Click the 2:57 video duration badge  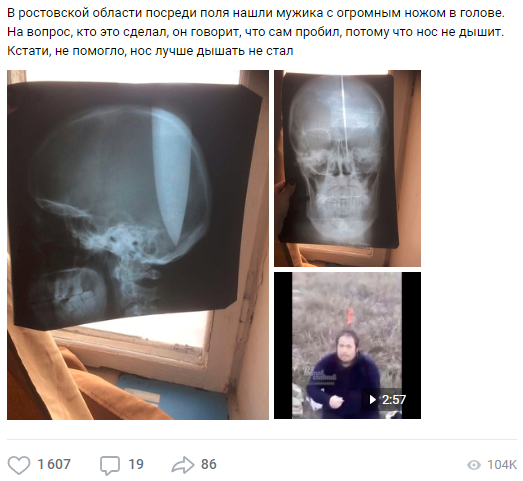[387, 399]
